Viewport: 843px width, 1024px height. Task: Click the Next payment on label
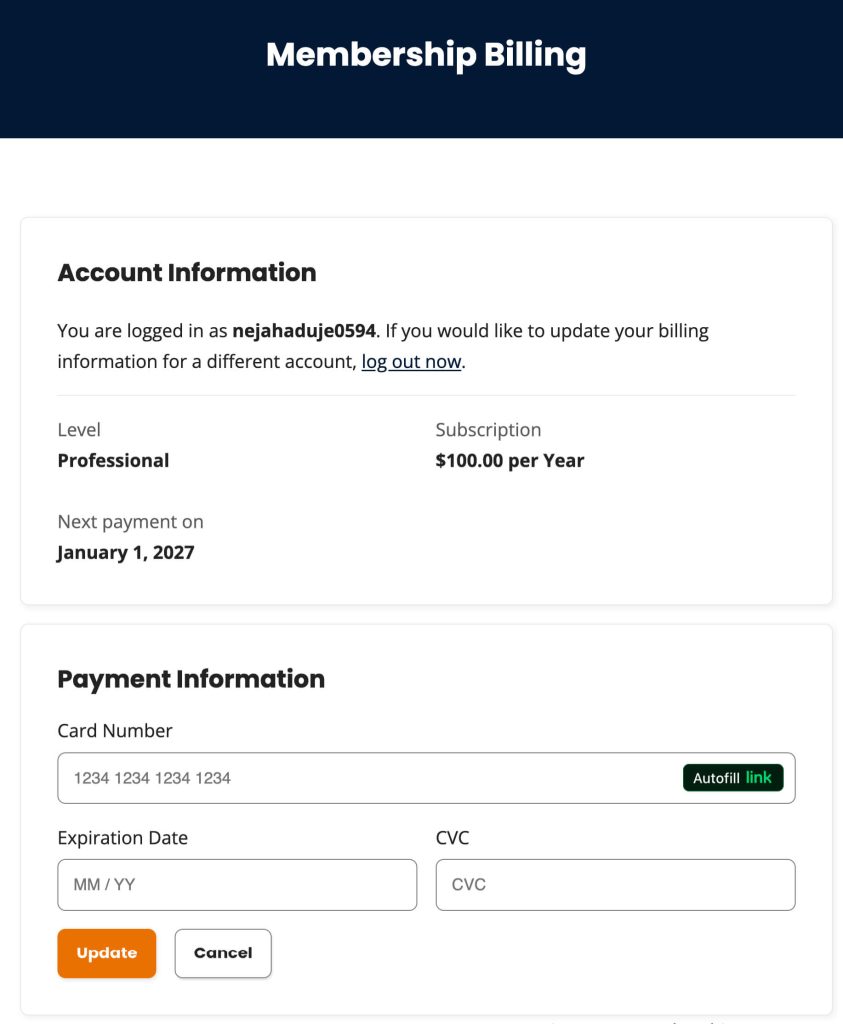point(129,521)
